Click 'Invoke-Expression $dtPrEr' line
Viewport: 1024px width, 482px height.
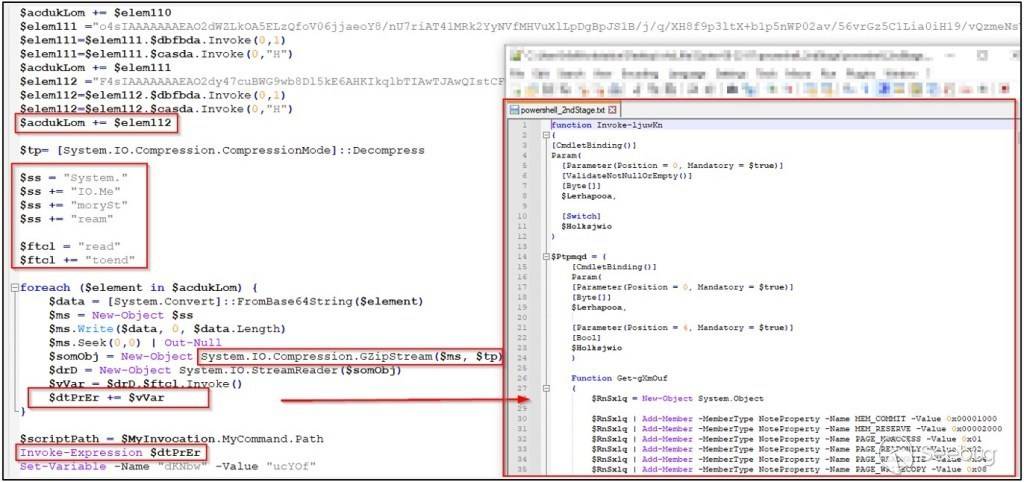click(110, 452)
